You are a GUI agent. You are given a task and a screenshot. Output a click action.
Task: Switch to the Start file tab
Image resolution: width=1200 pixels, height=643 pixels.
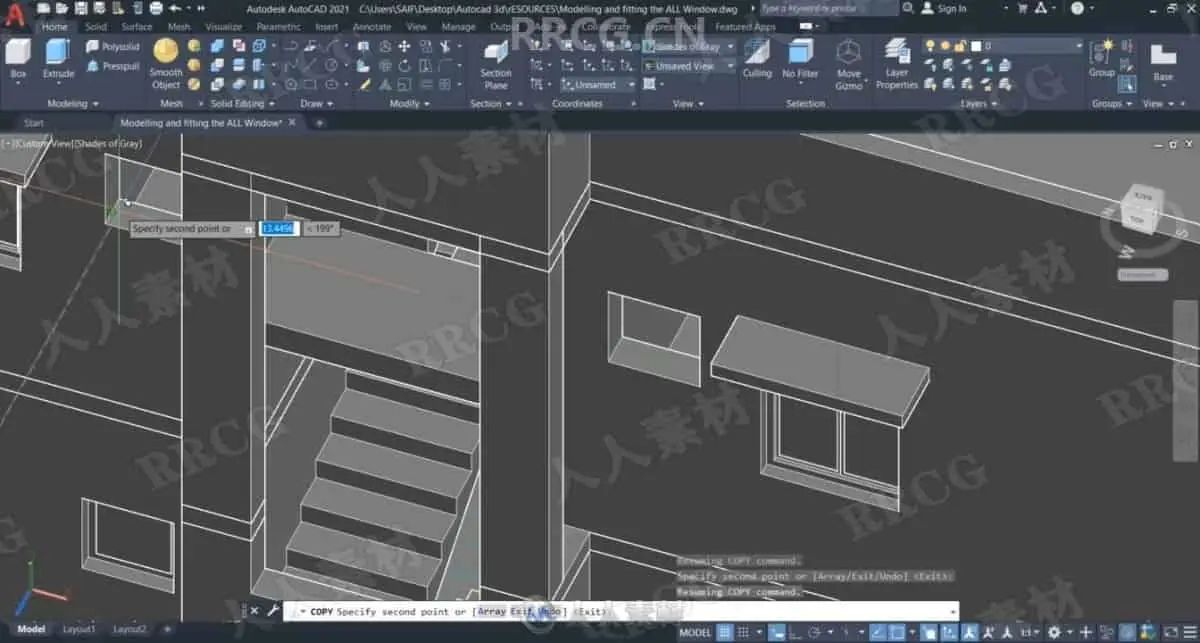[34, 123]
